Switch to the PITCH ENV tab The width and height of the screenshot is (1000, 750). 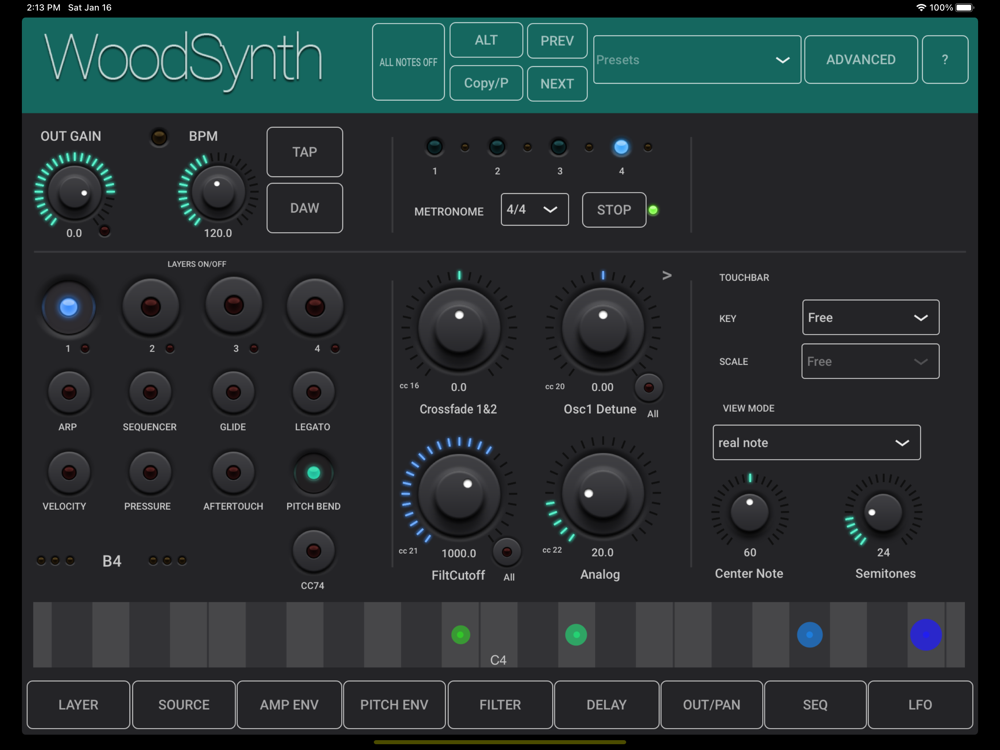tap(394, 705)
